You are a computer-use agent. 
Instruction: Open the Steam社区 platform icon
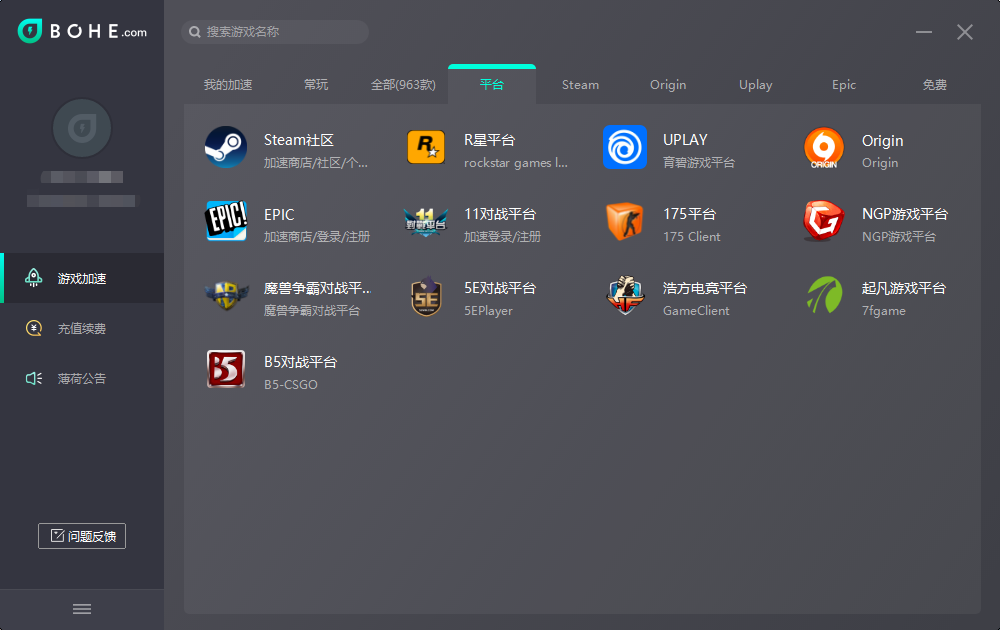pos(226,147)
